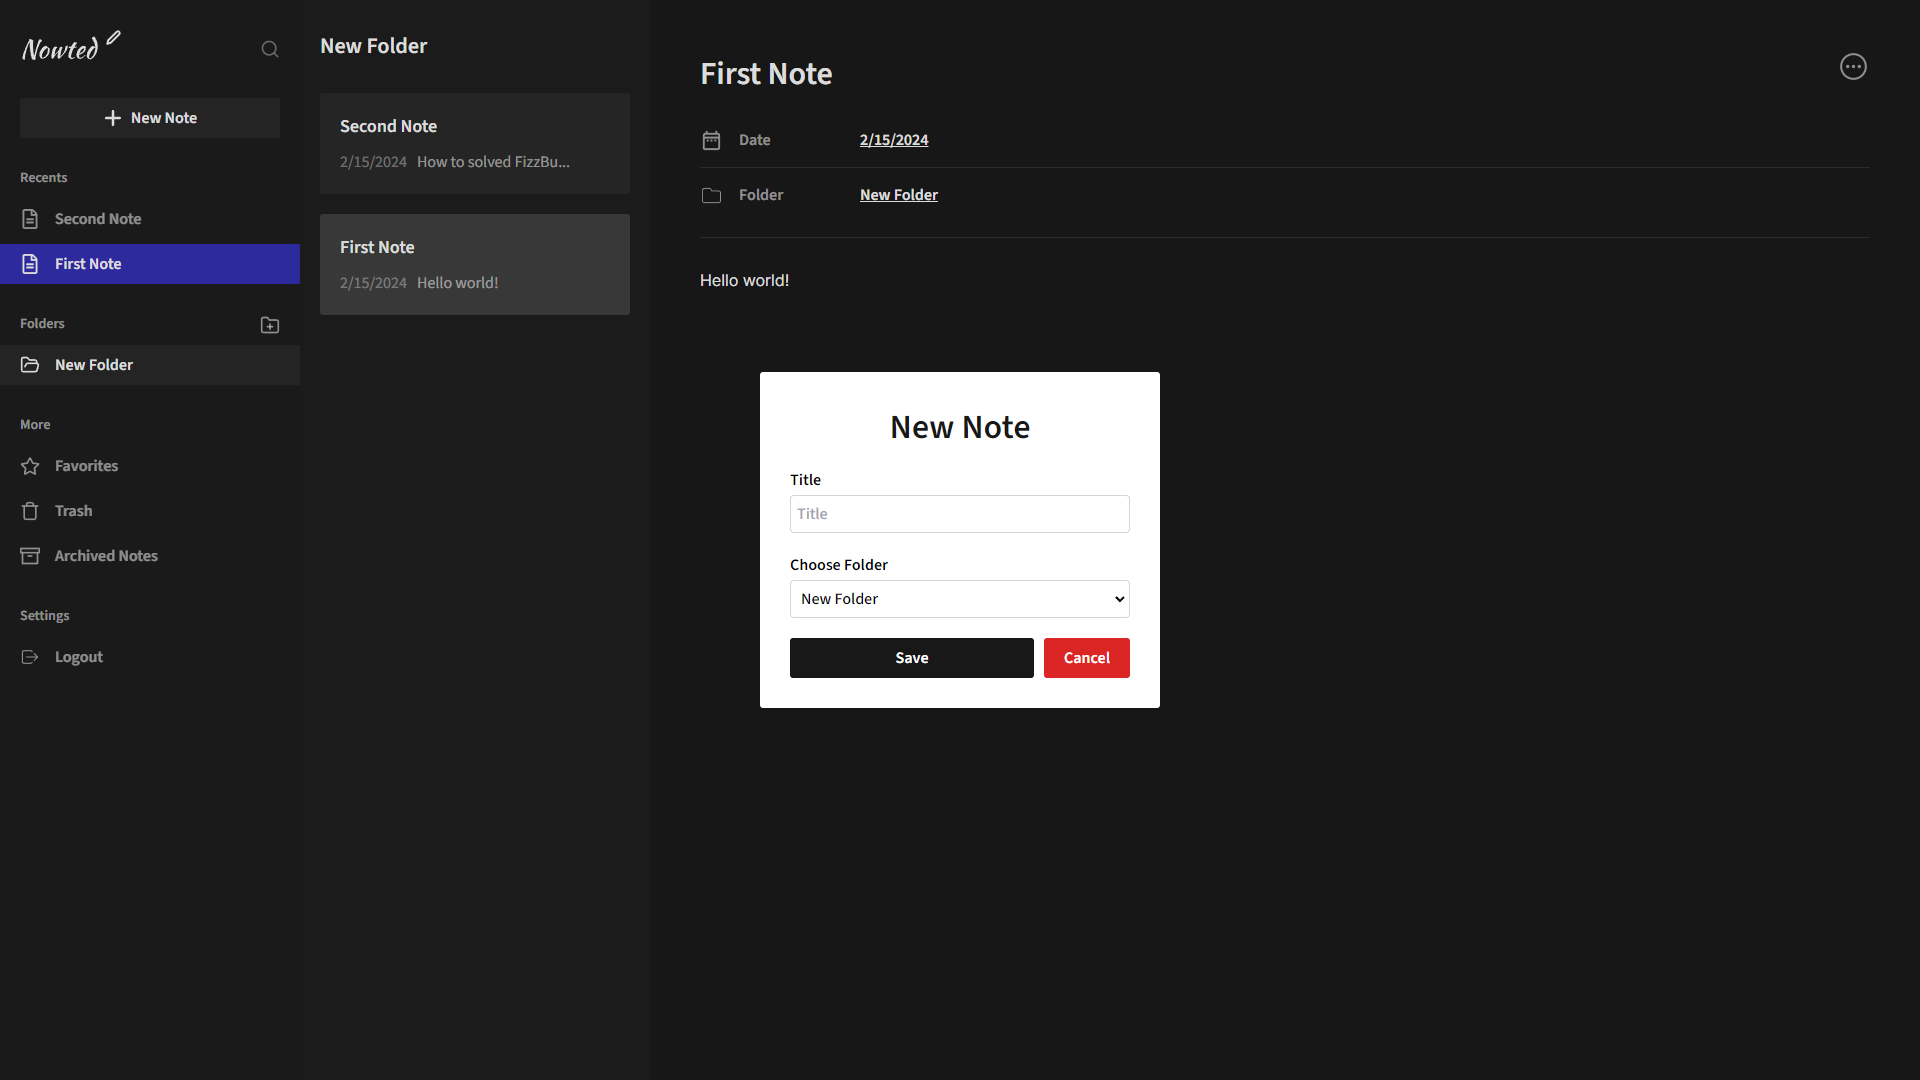This screenshot has height=1080, width=1920.
Task: Select First Note in Recents list
Action: pos(88,264)
